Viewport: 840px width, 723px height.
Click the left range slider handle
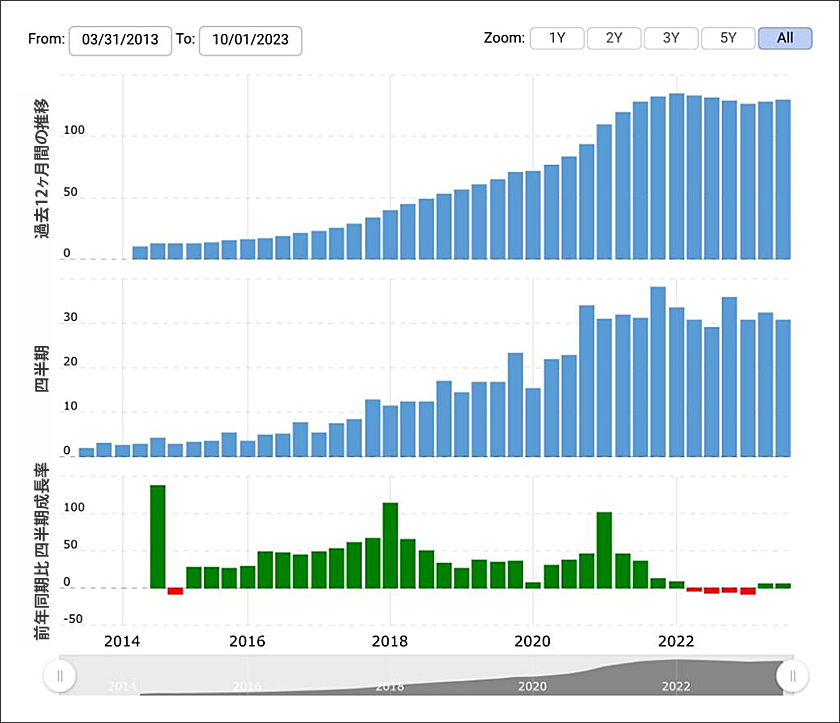pyautogui.click(x=59, y=676)
